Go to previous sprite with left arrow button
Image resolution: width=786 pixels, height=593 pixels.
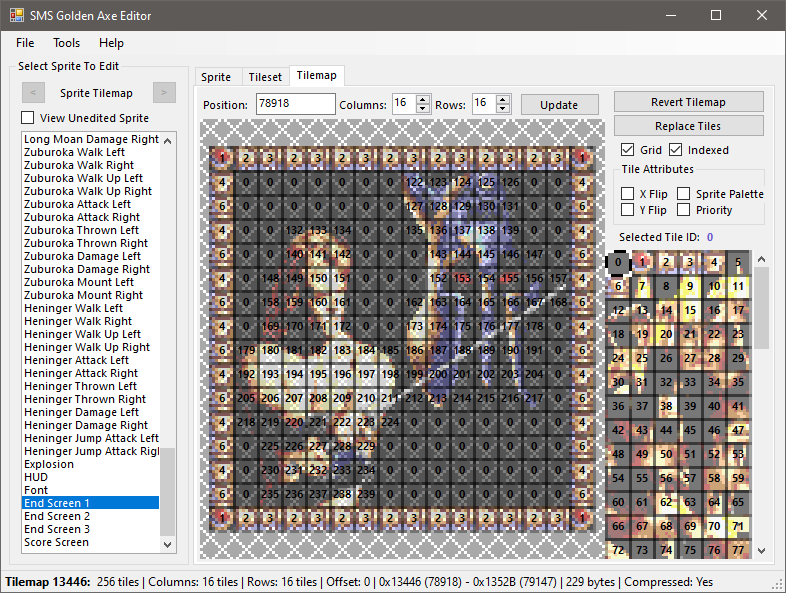pyautogui.click(x=33, y=93)
